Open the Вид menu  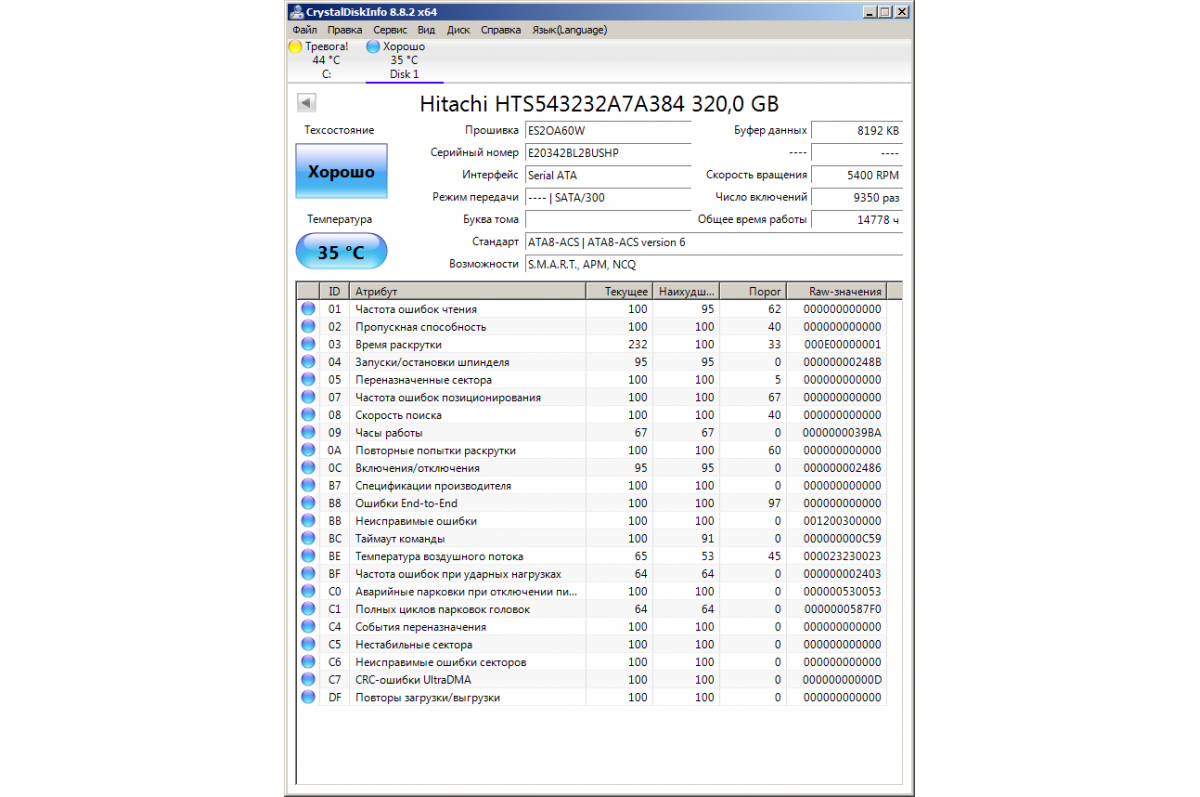pyautogui.click(x=427, y=30)
